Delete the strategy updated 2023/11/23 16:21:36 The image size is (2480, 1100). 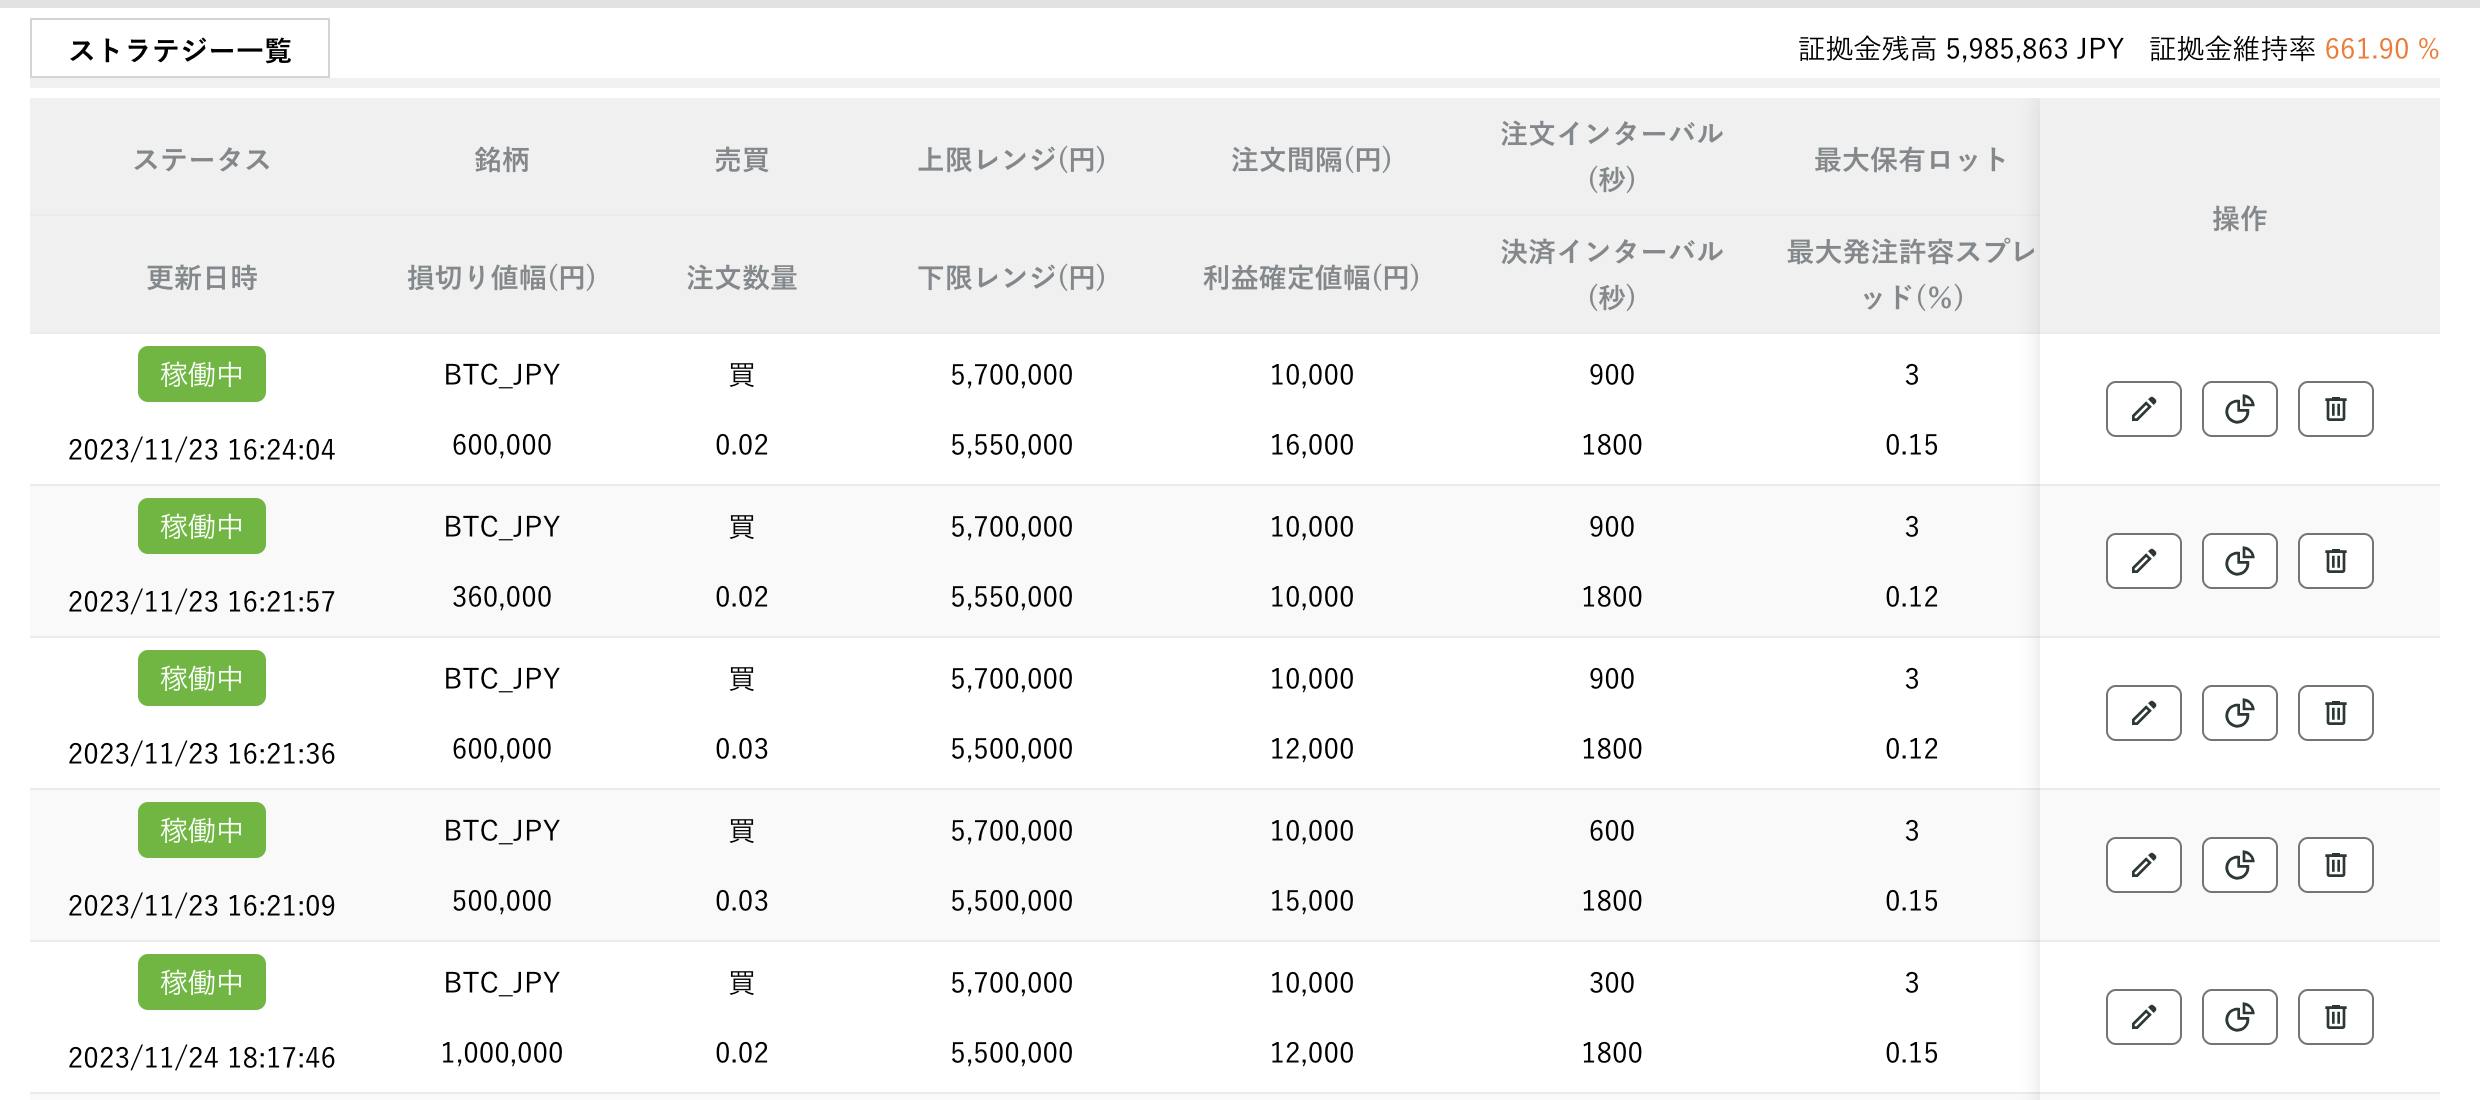(2335, 713)
